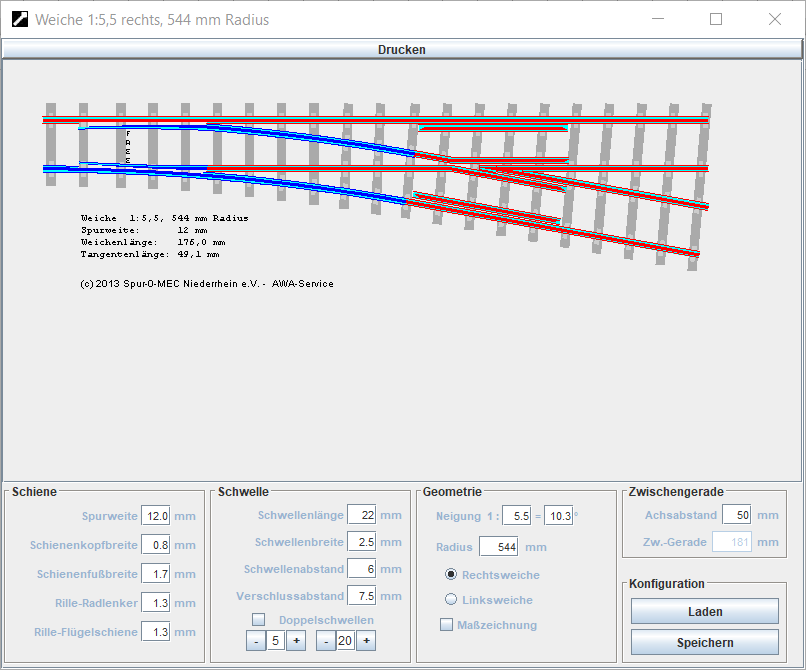
Task: Click minus button left of value 20
Action: 326,641
